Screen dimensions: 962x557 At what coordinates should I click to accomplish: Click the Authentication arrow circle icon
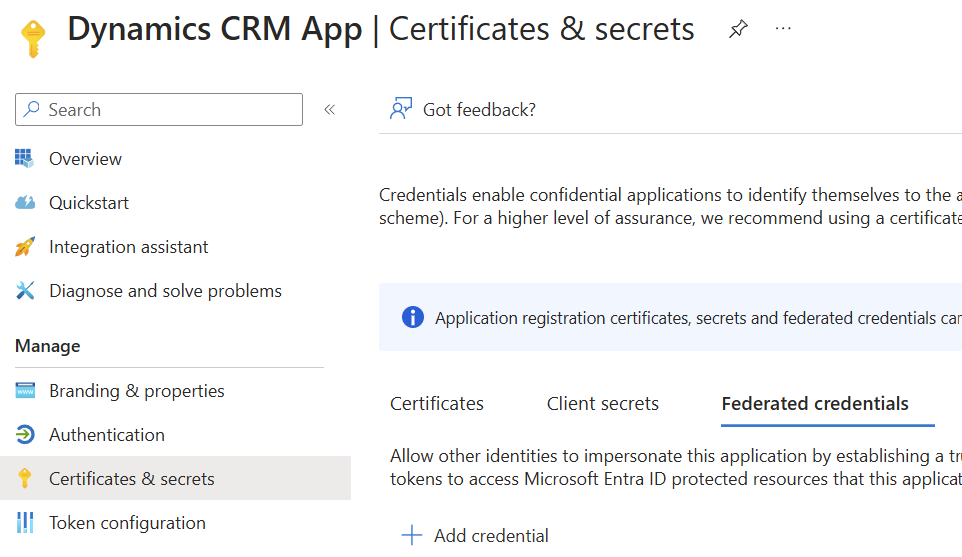tap(25, 434)
